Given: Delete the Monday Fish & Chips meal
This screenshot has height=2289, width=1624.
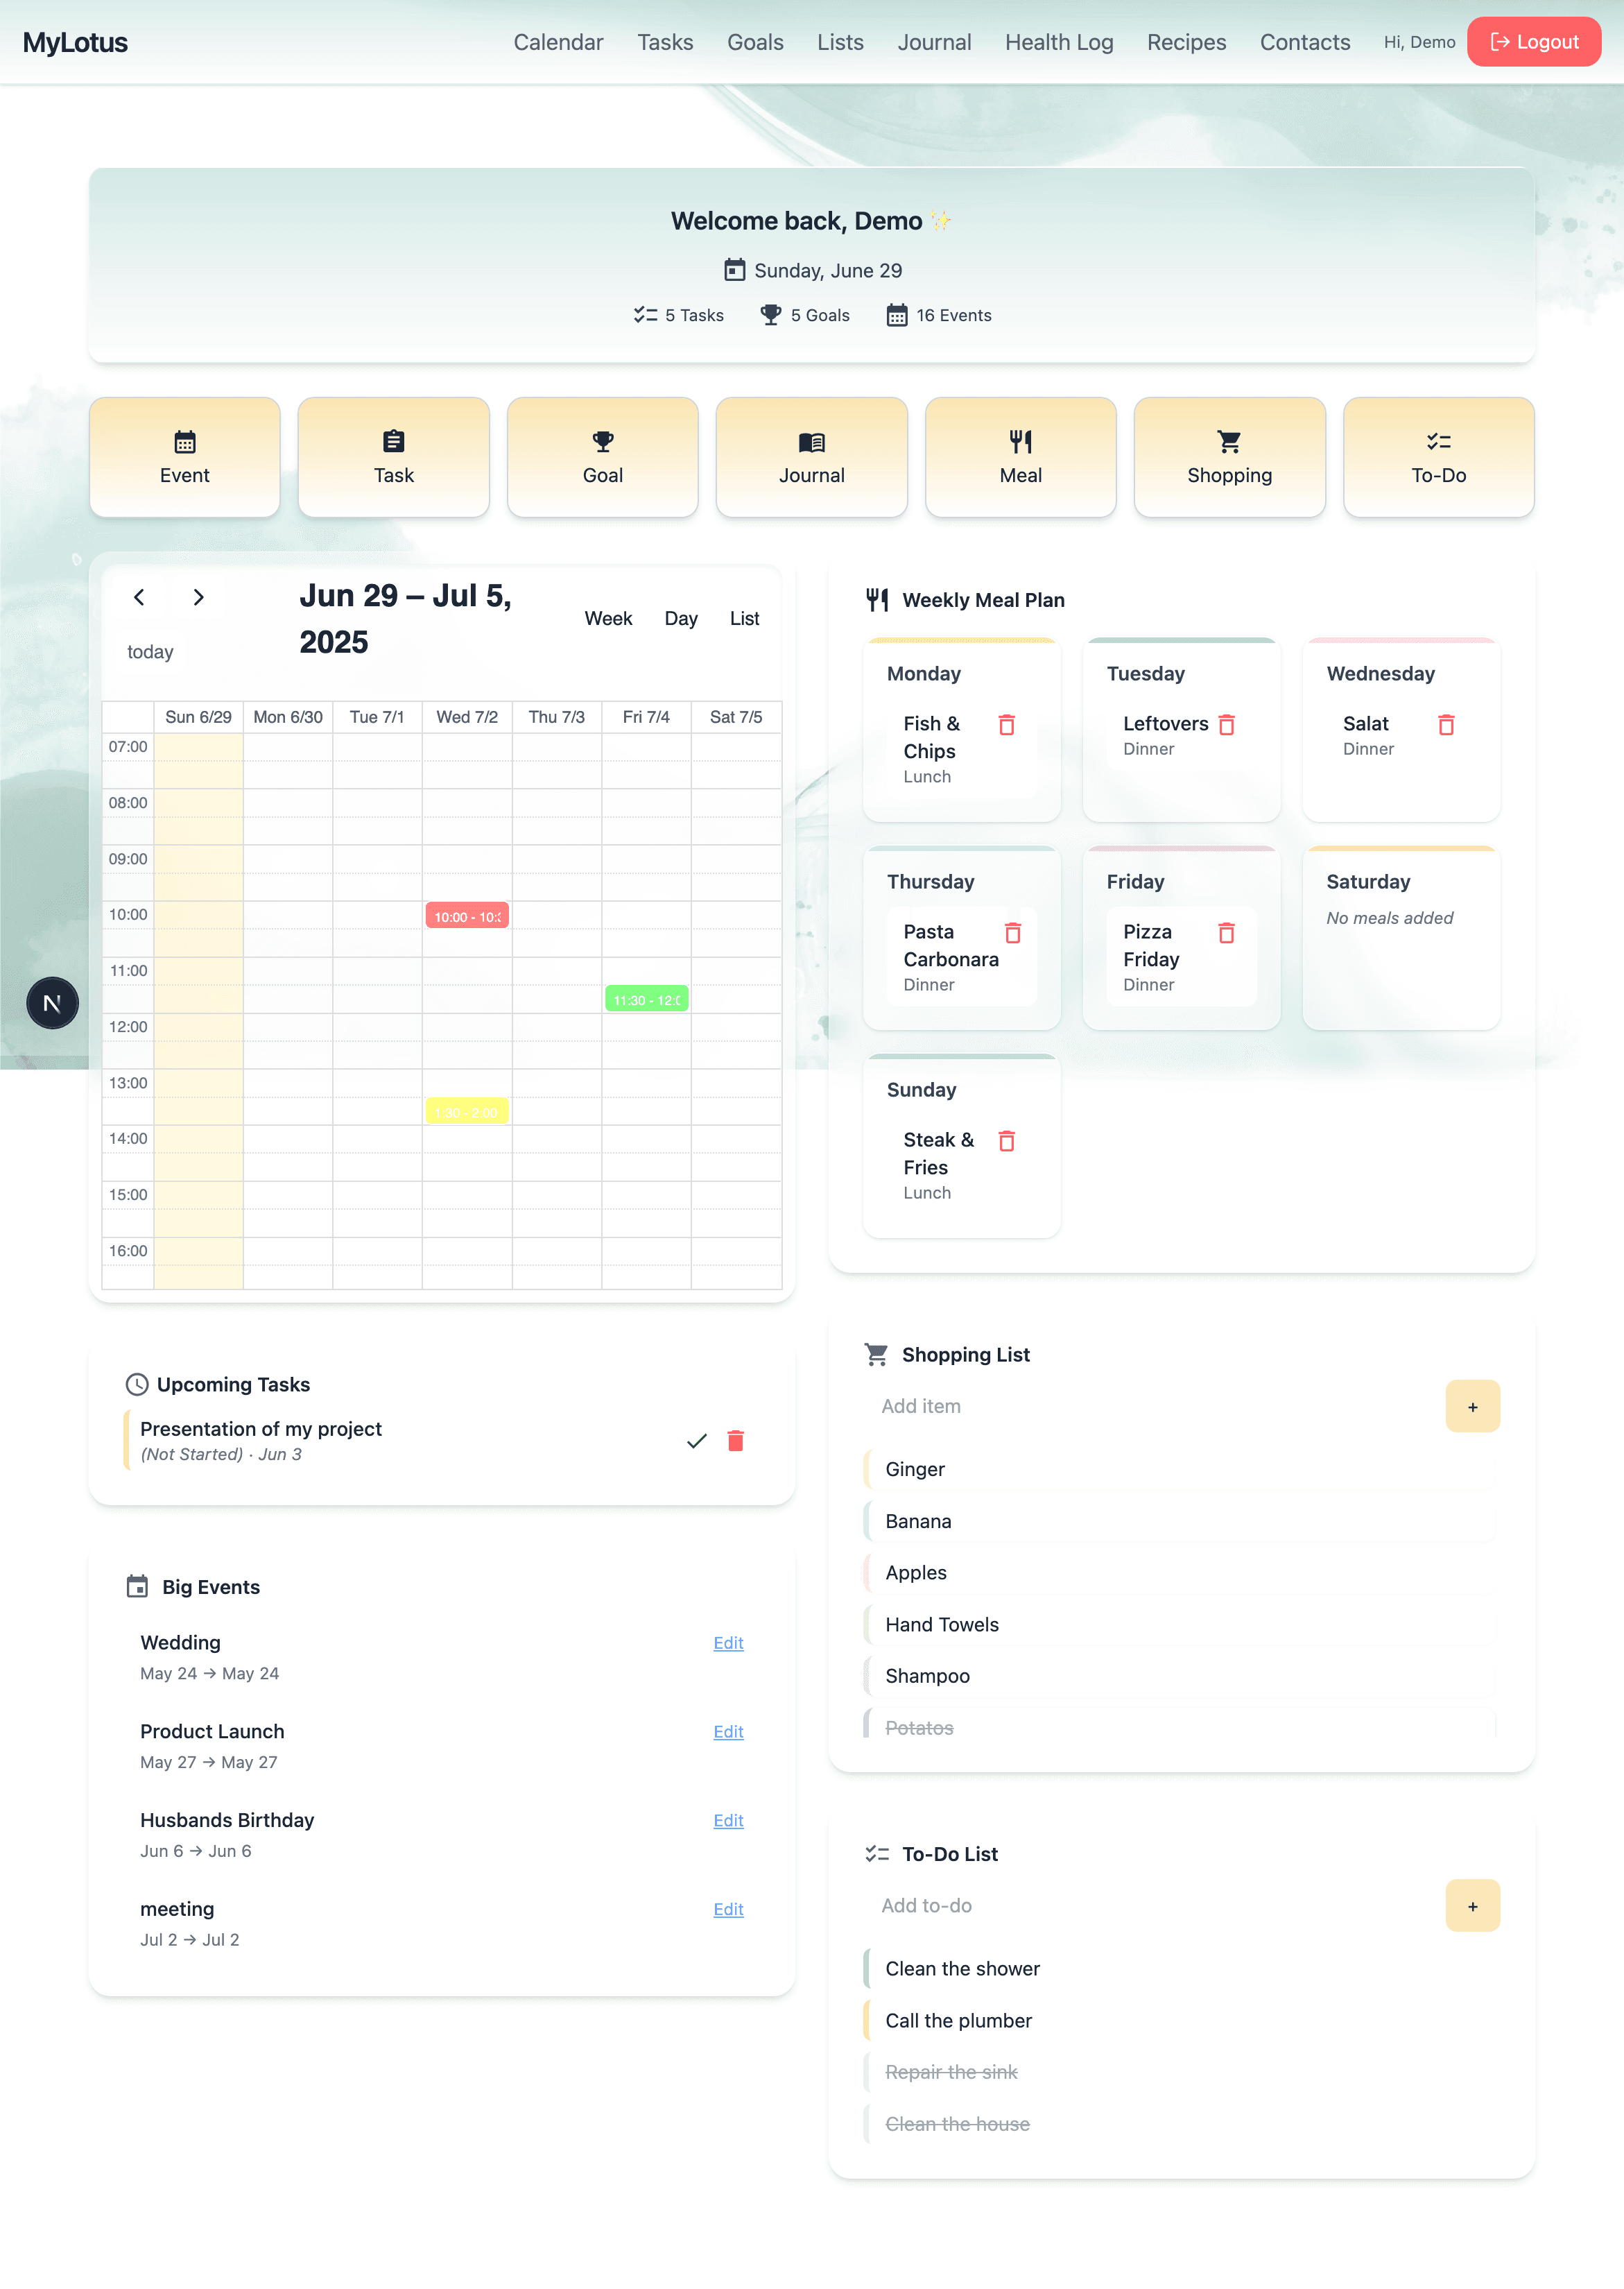Looking at the screenshot, I should coord(1006,724).
